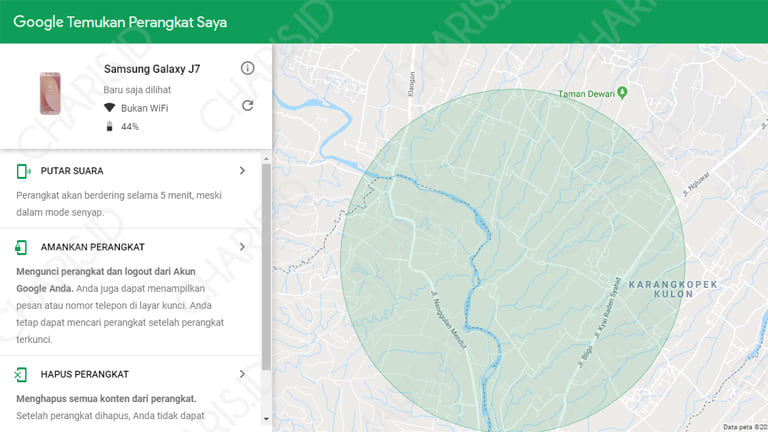Click the actions panel scrollbar thumb
768x432 pixels.
[x=266, y=267]
